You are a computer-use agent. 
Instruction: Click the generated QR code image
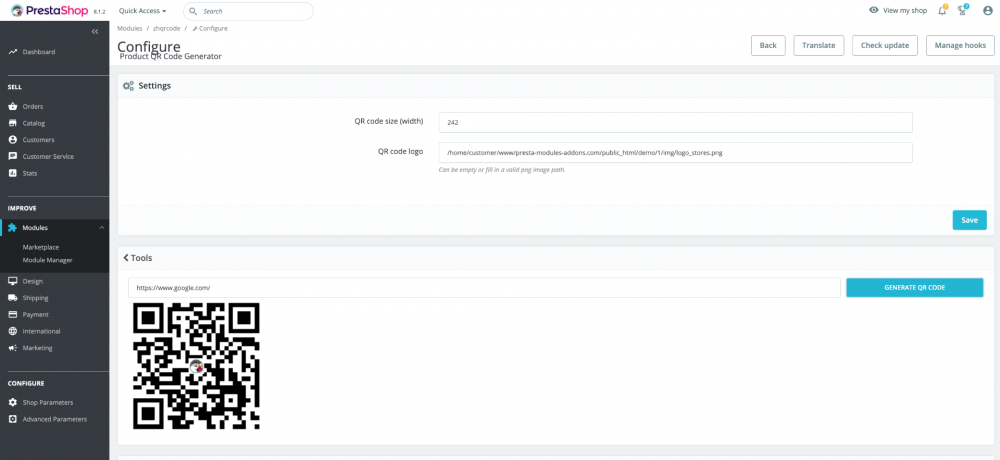coord(196,366)
